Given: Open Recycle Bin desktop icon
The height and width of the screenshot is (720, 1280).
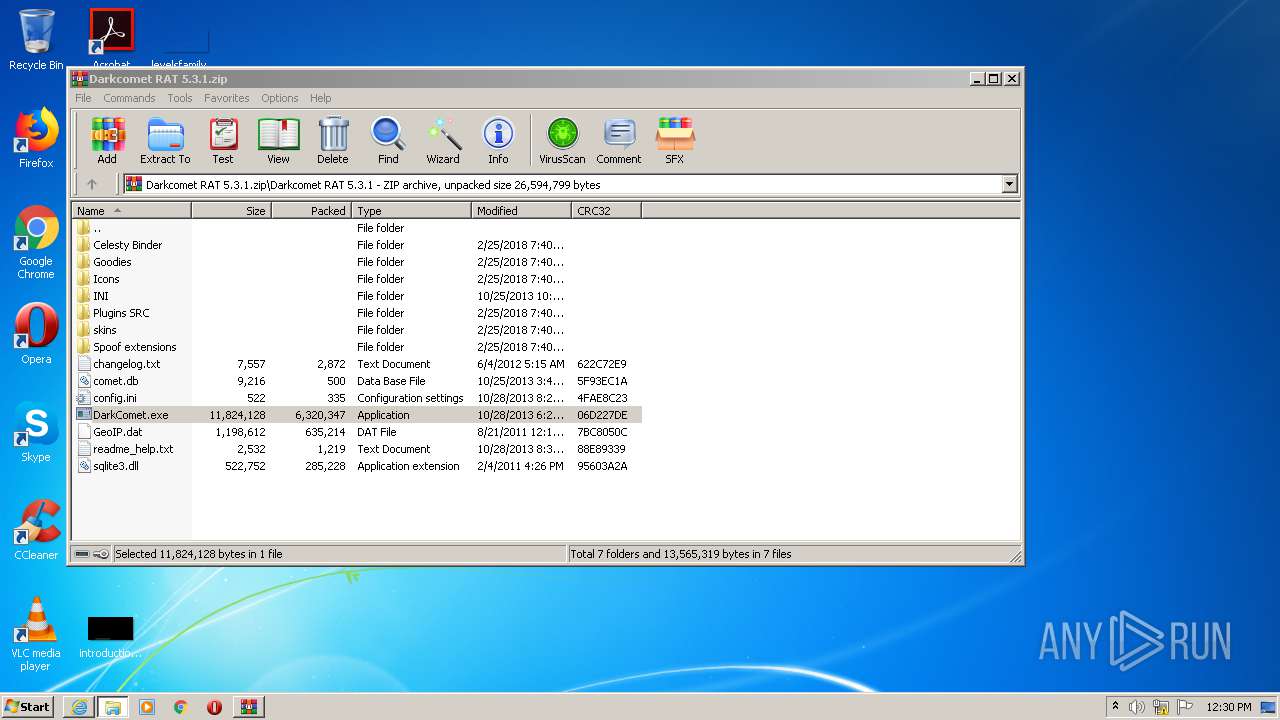Looking at the screenshot, I should click(36, 40).
